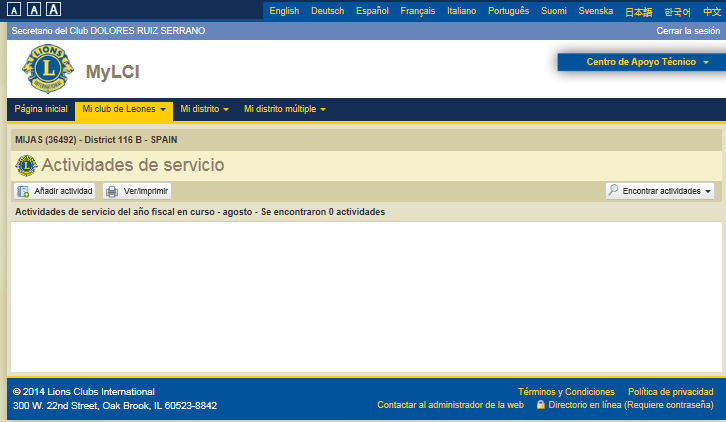Click the medium font size A icon
726x422 pixels.
[32, 9]
